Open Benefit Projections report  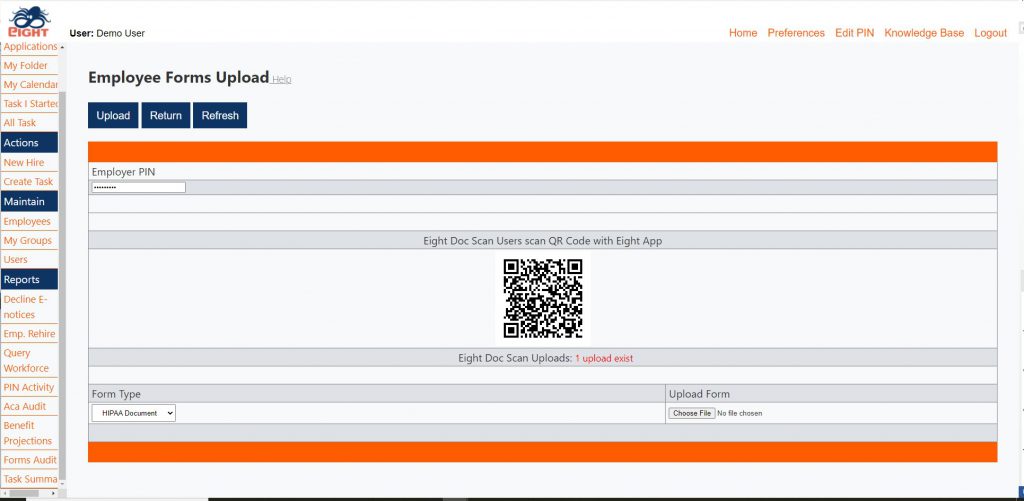click(27, 432)
